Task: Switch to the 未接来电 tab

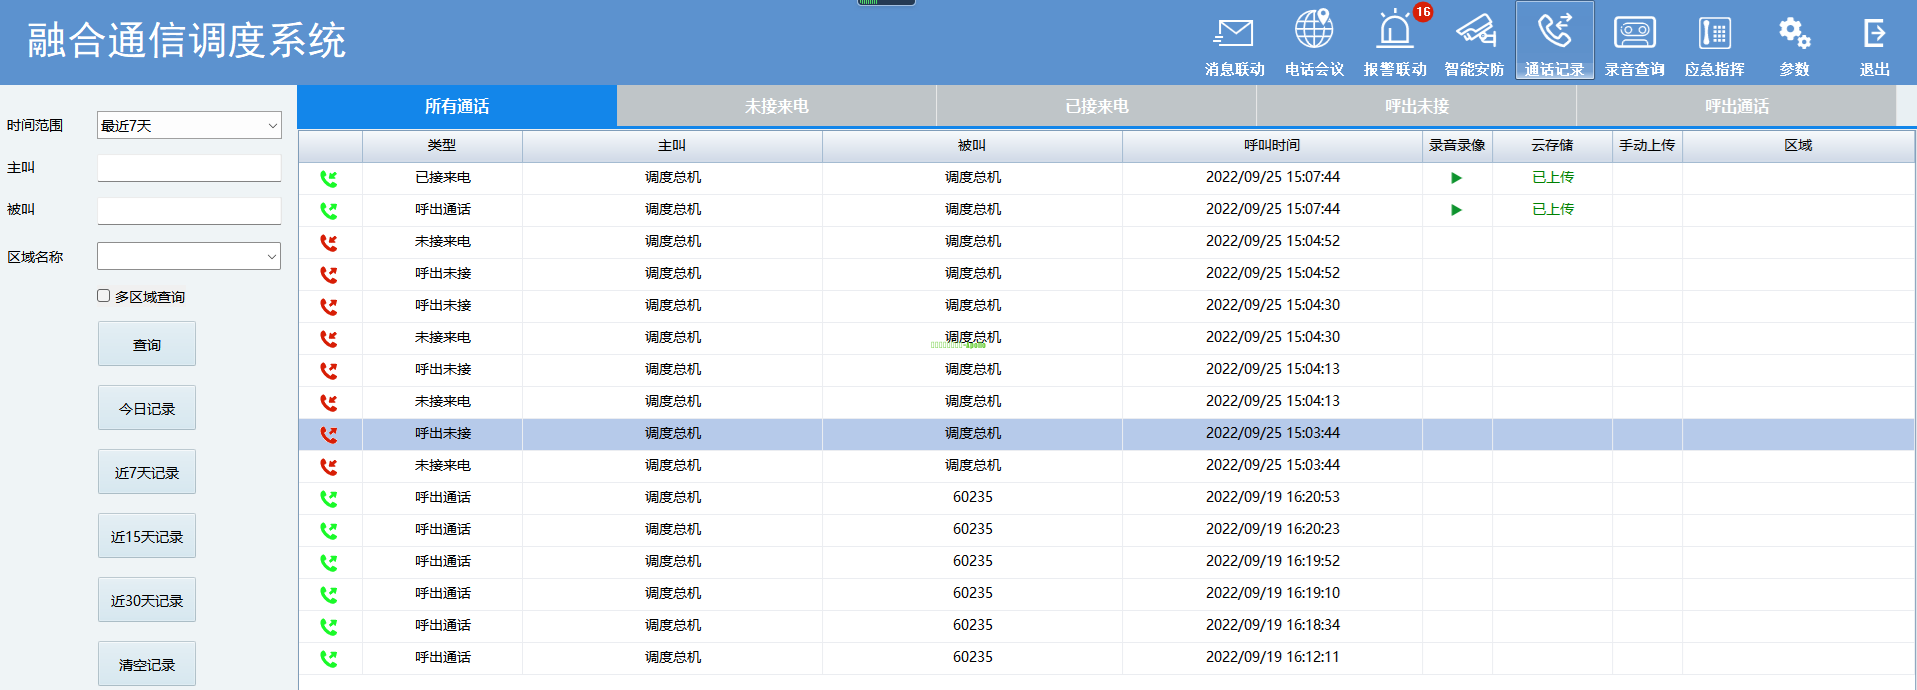Action: pyautogui.click(x=776, y=106)
